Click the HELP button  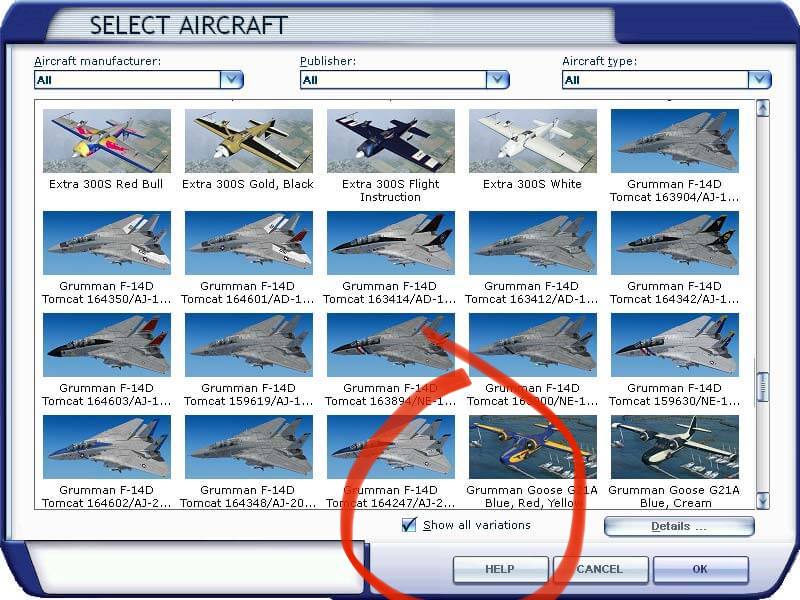click(x=499, y=569)
